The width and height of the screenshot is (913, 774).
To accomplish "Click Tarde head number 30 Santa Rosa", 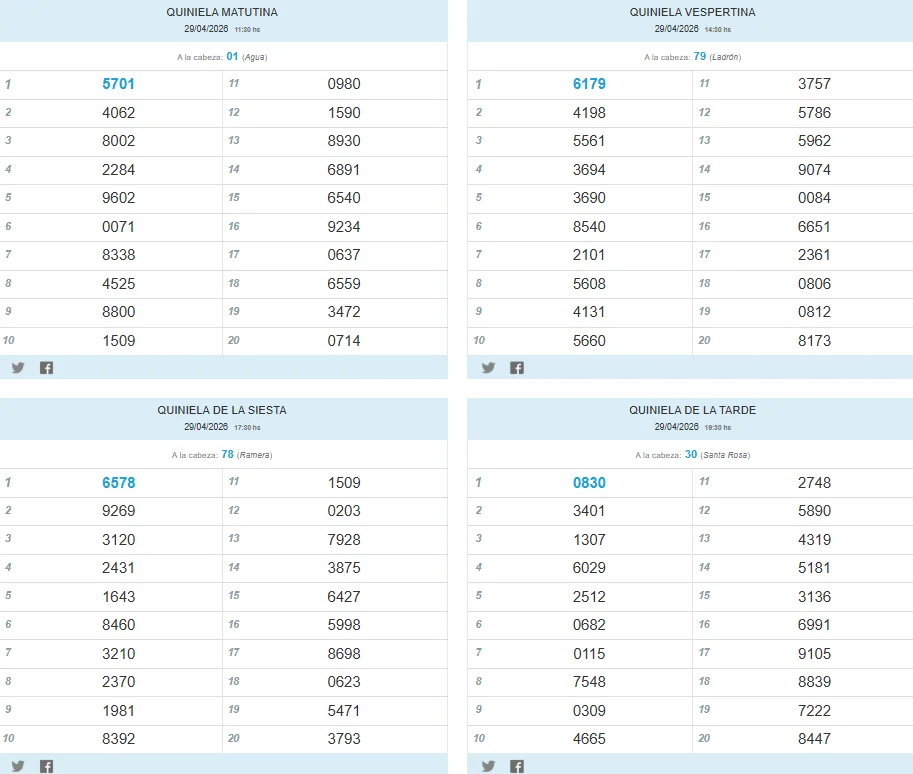I will pyautogui.click(x=717, y=454).
